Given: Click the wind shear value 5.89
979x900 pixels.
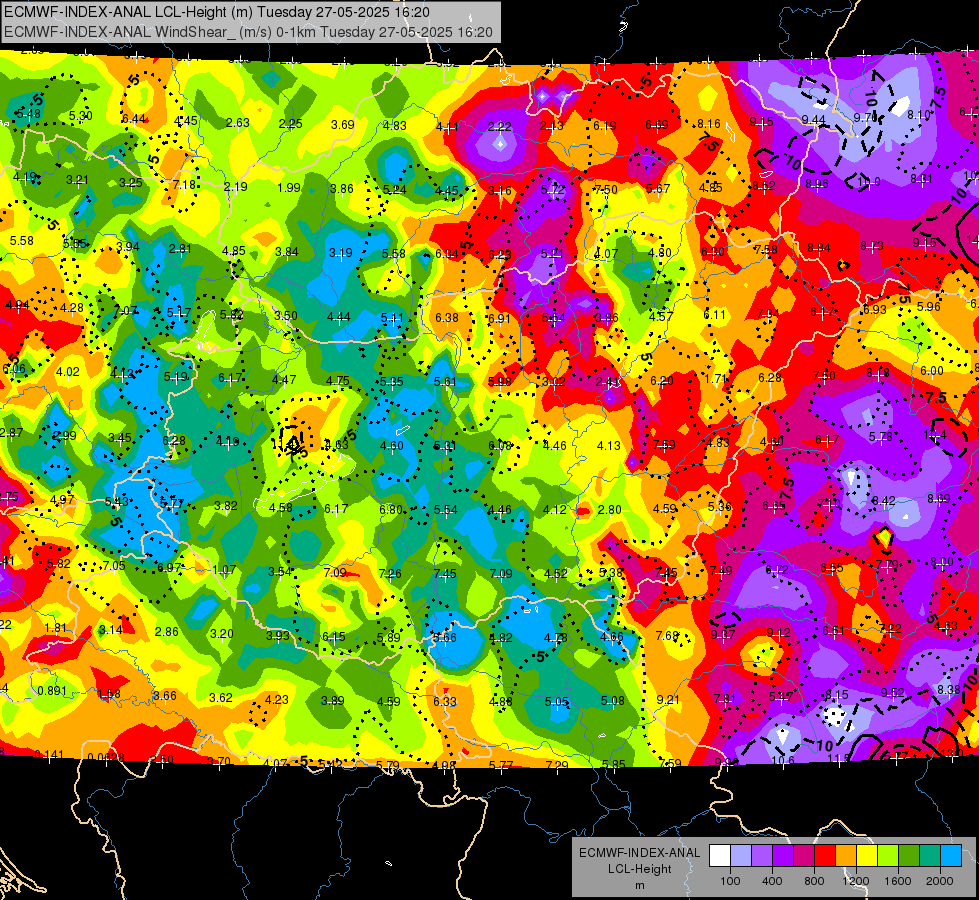Looking at the screenshot, I should point(389,637).
